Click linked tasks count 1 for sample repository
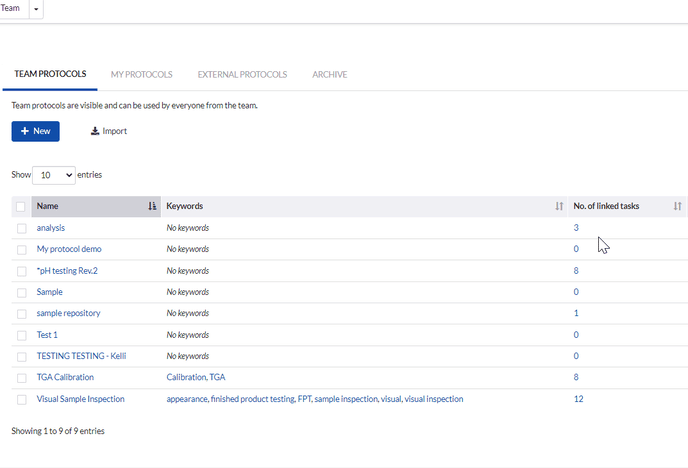 click(576, 313)
